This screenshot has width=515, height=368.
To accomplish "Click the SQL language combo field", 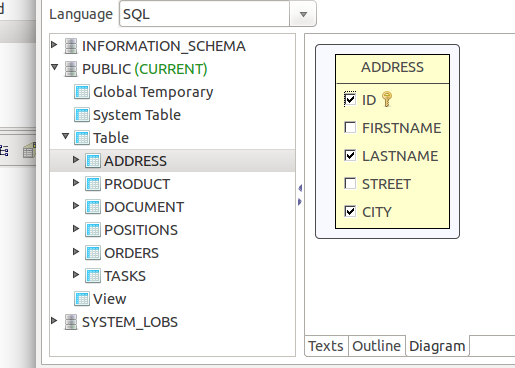I will click(x=204, y=14).
